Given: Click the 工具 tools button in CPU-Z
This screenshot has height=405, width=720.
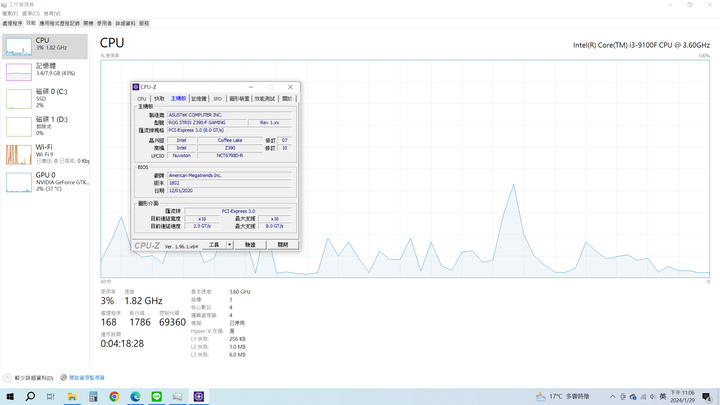Looking at the screenshot, I should [214, 245].
